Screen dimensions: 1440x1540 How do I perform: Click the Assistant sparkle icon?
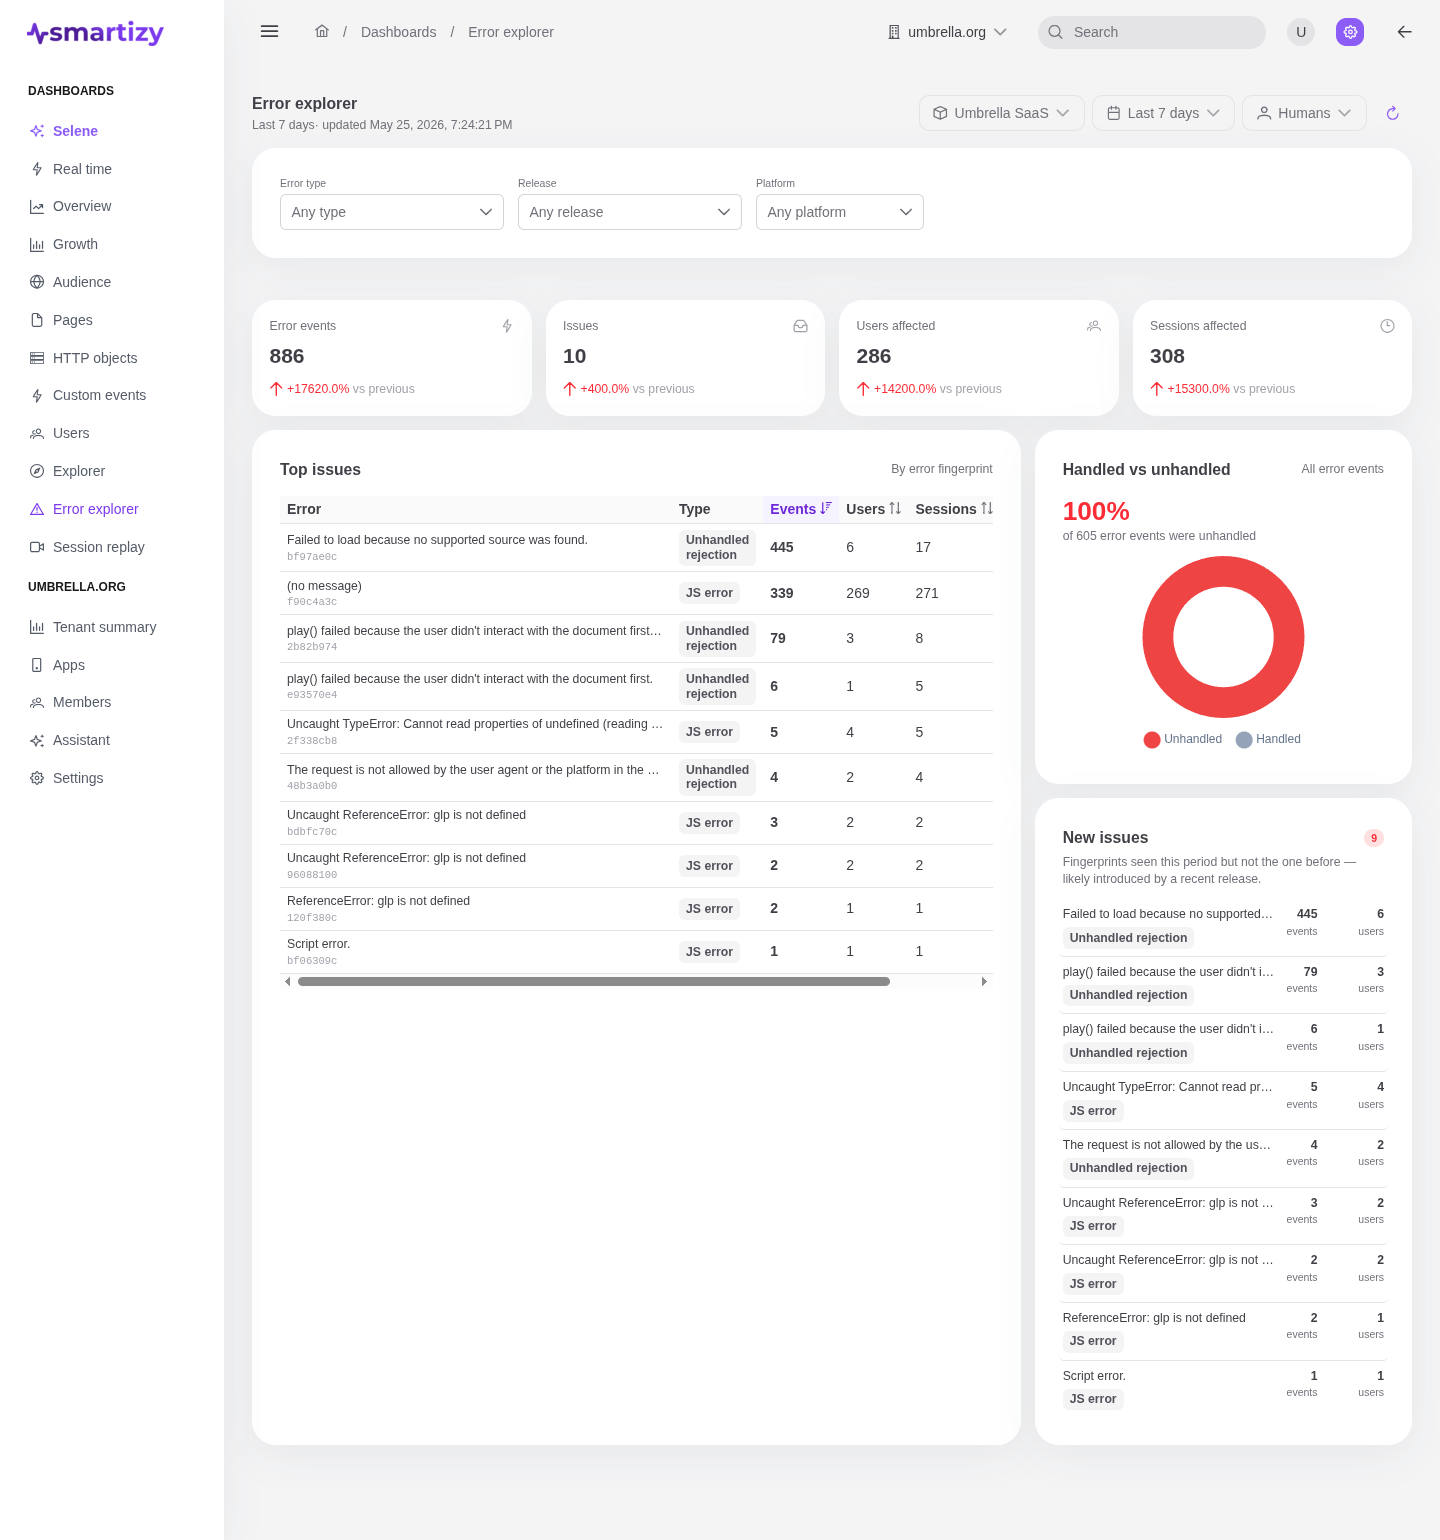pyautogui.click(x=37, y=740)
